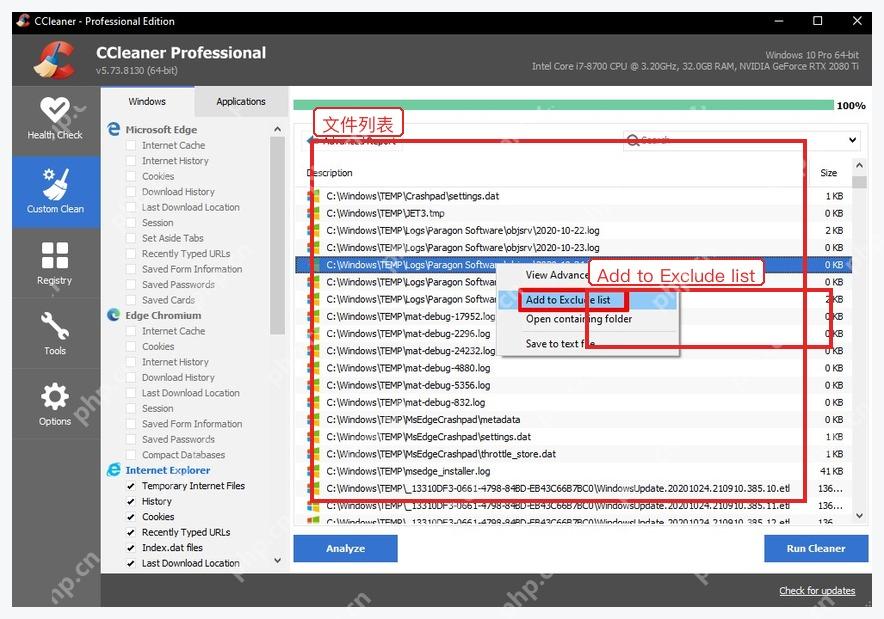Click the CCleaner logo in the header
The width and height of the screenshot is (884, 619).
(x=54, y=59)
